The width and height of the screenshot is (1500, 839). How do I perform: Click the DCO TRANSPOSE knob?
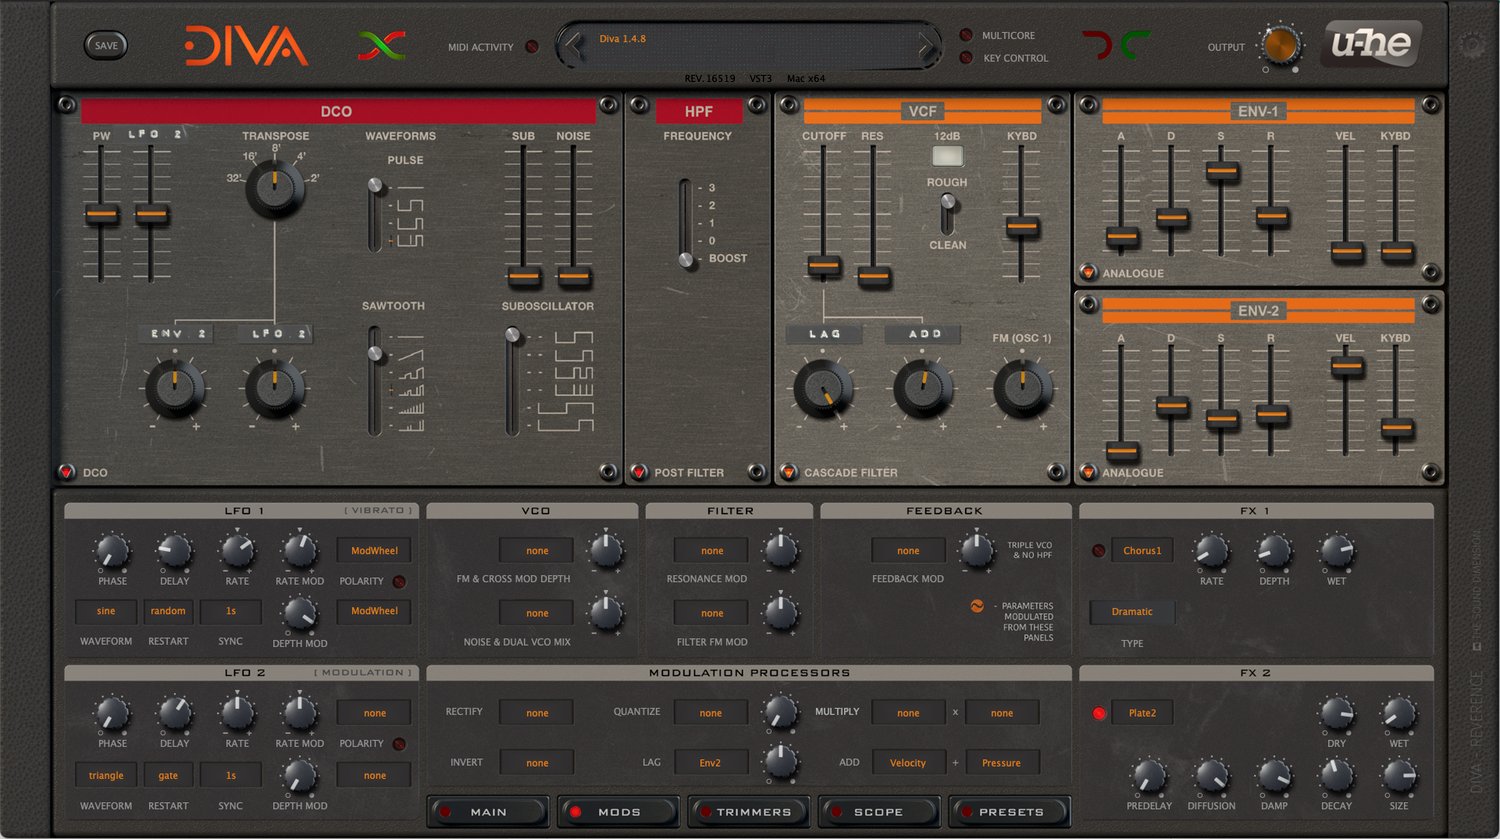click(275, 188)
